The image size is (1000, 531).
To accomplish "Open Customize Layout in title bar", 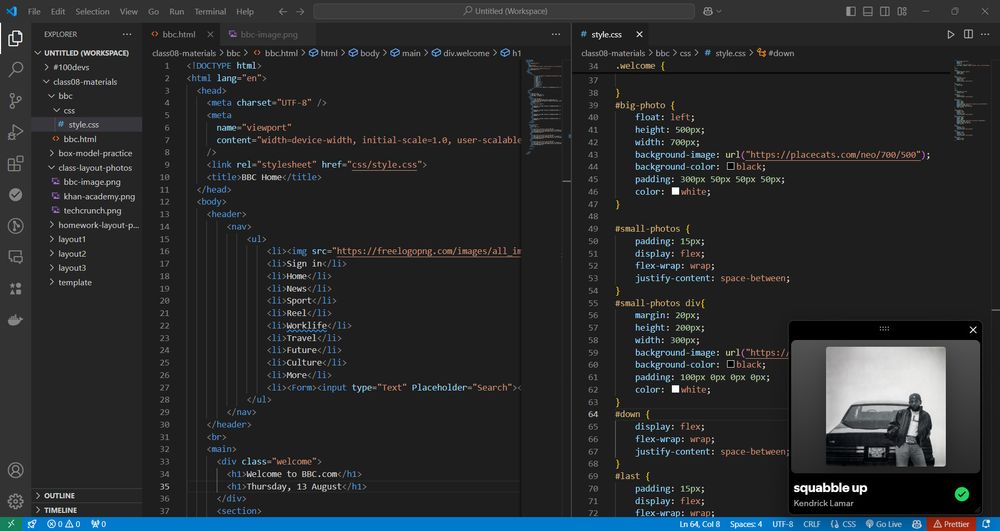I will (x=902, y=11).
